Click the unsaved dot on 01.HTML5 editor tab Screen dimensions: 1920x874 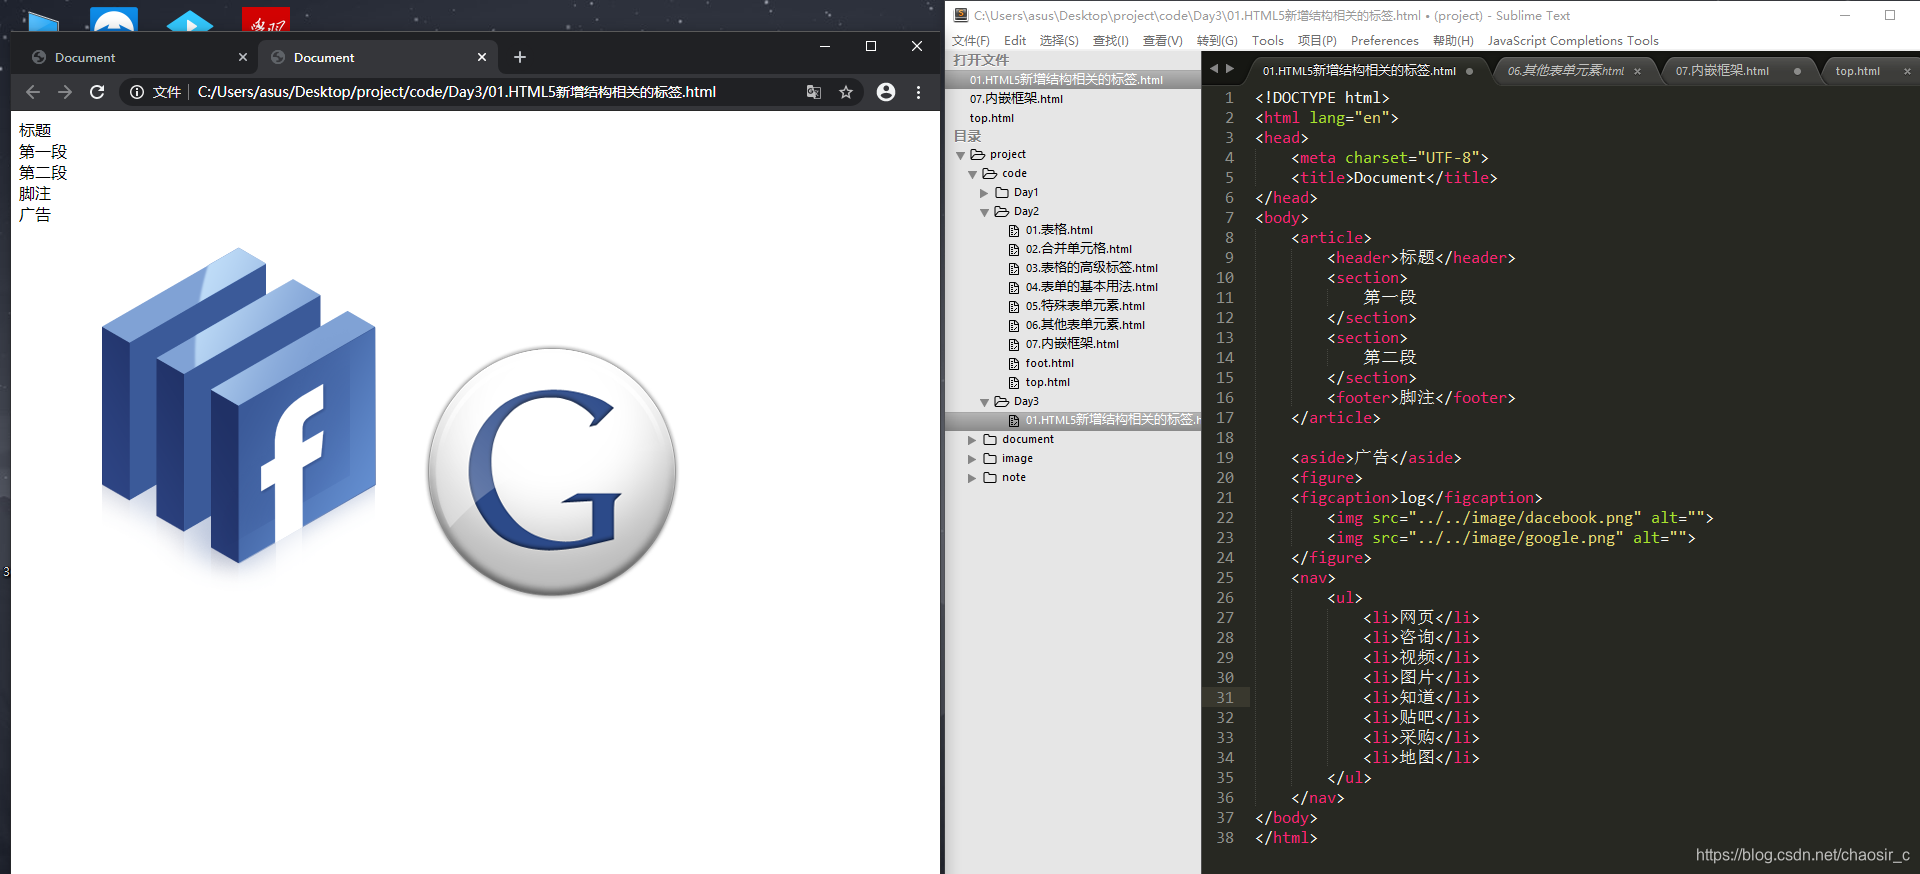[x=1469, y=71]
